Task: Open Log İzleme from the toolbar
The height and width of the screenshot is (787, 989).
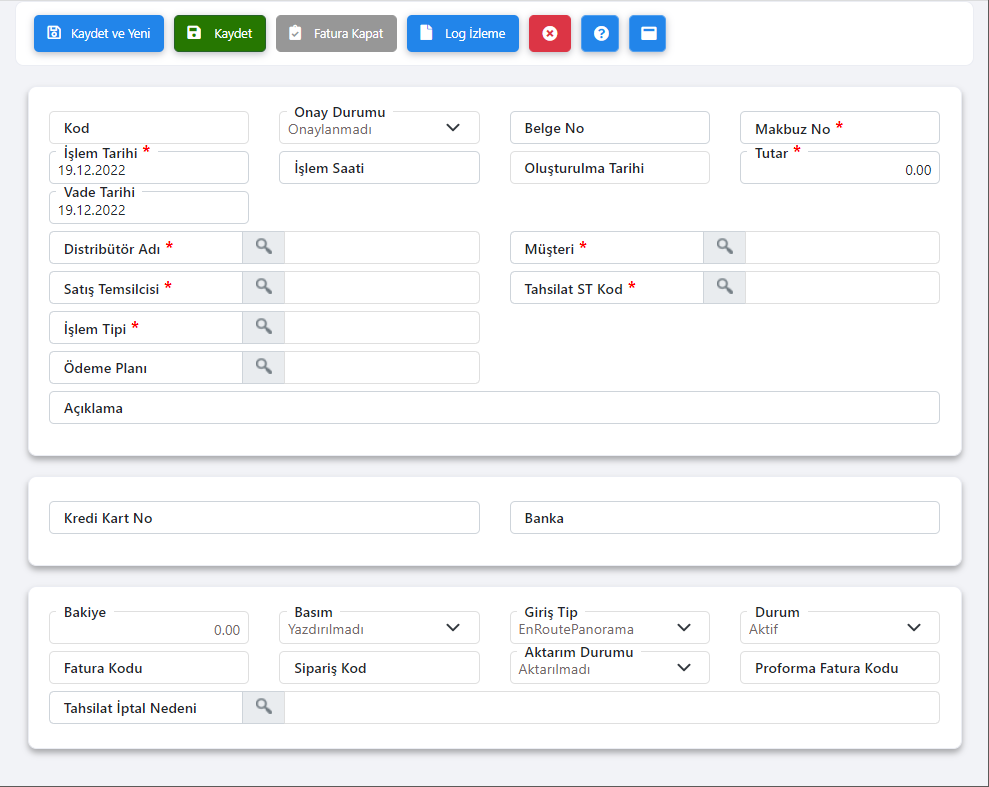Action: (463, 33)
